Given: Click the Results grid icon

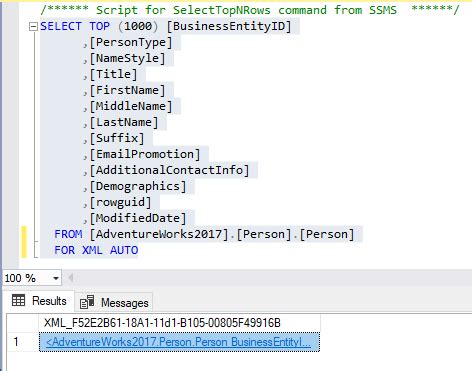Looking at the screenshot, I should click(x=18, y=301).
